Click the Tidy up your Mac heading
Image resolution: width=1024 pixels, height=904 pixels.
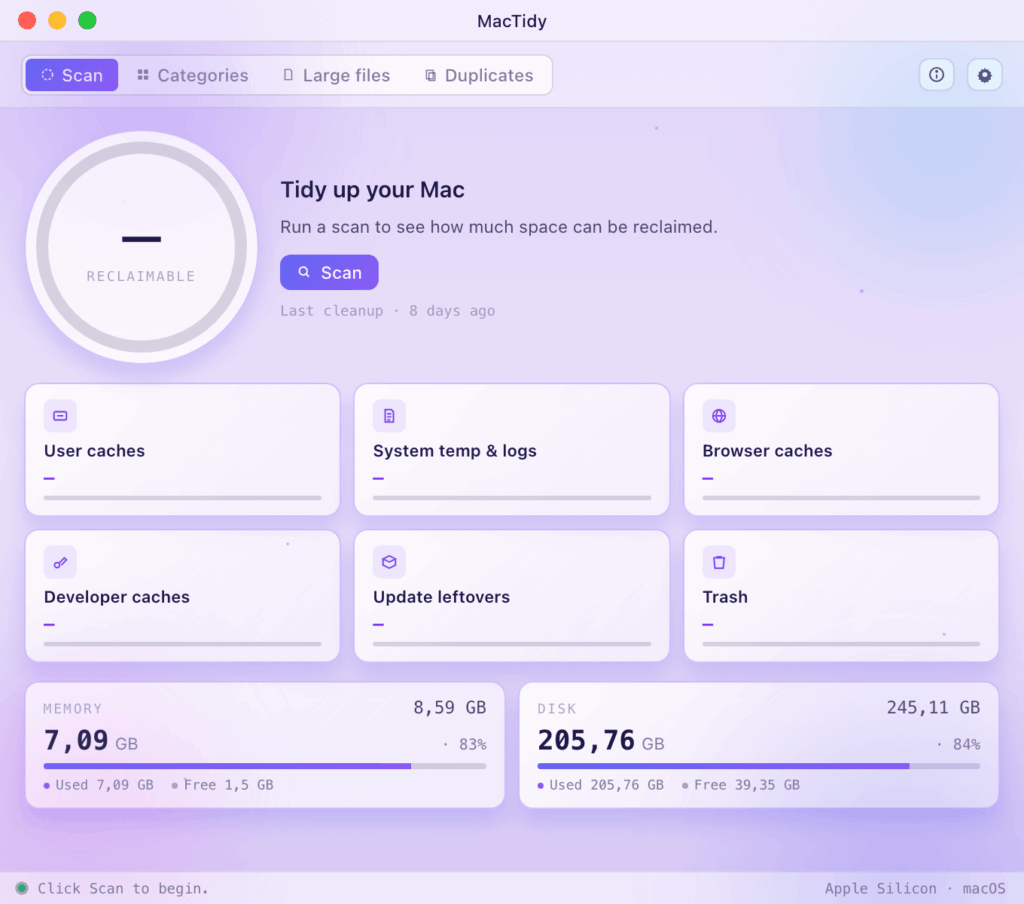[x=372, y=190]
